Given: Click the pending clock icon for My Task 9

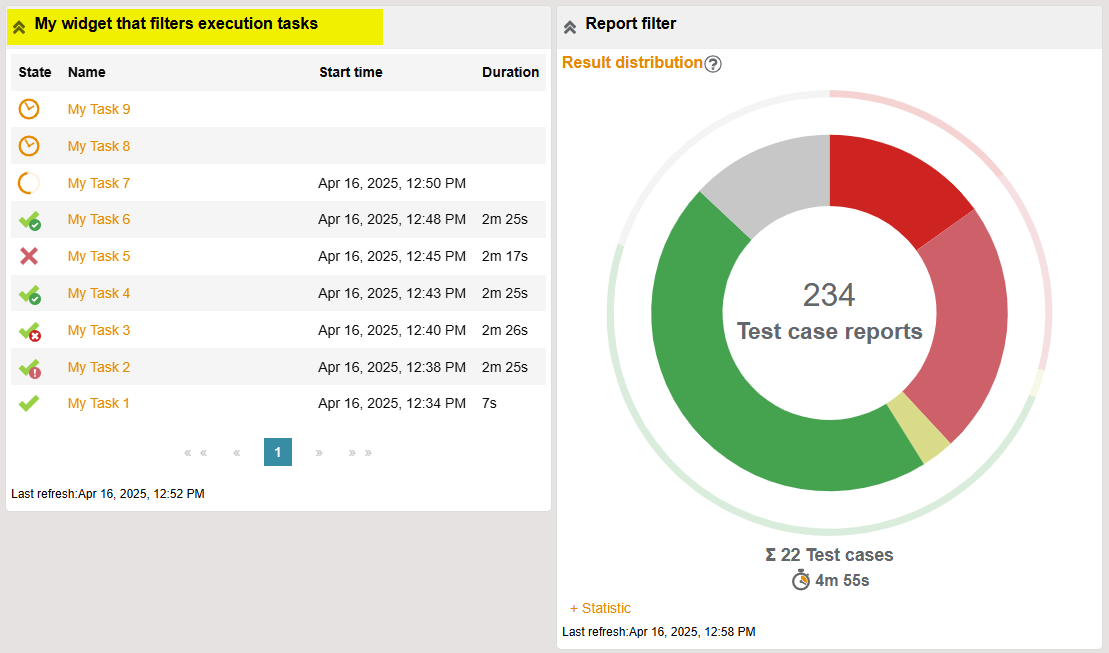Looking at the screenshot, I should (x=29, y=109).
